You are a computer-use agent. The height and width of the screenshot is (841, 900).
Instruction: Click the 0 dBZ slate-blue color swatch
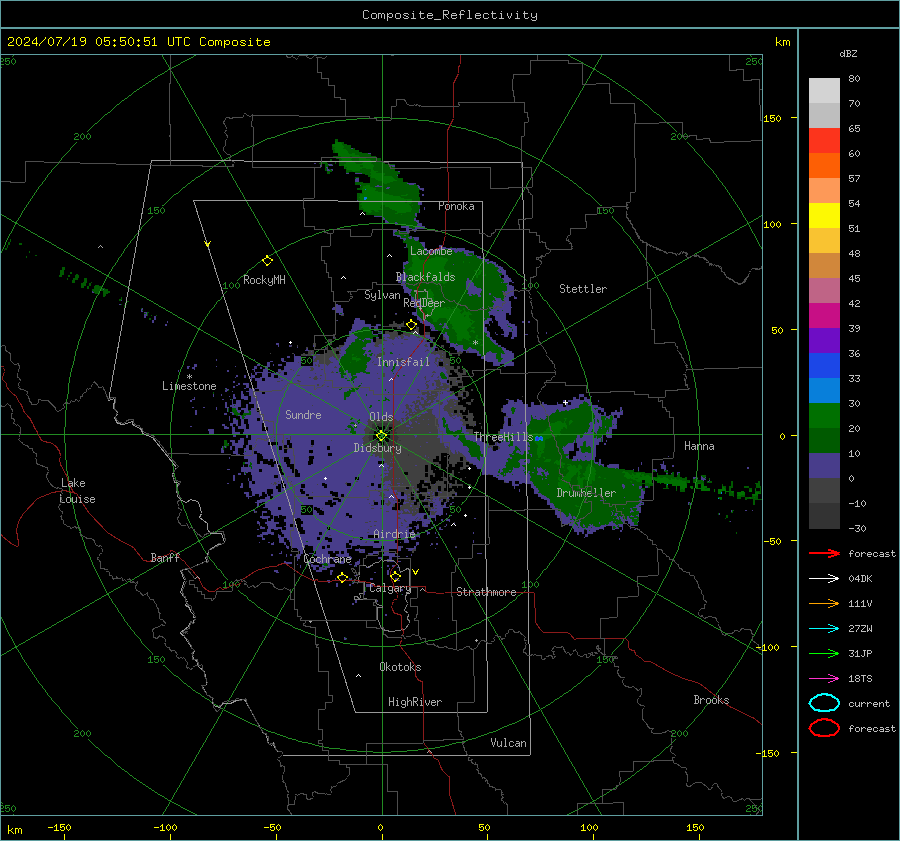(824, 466)
